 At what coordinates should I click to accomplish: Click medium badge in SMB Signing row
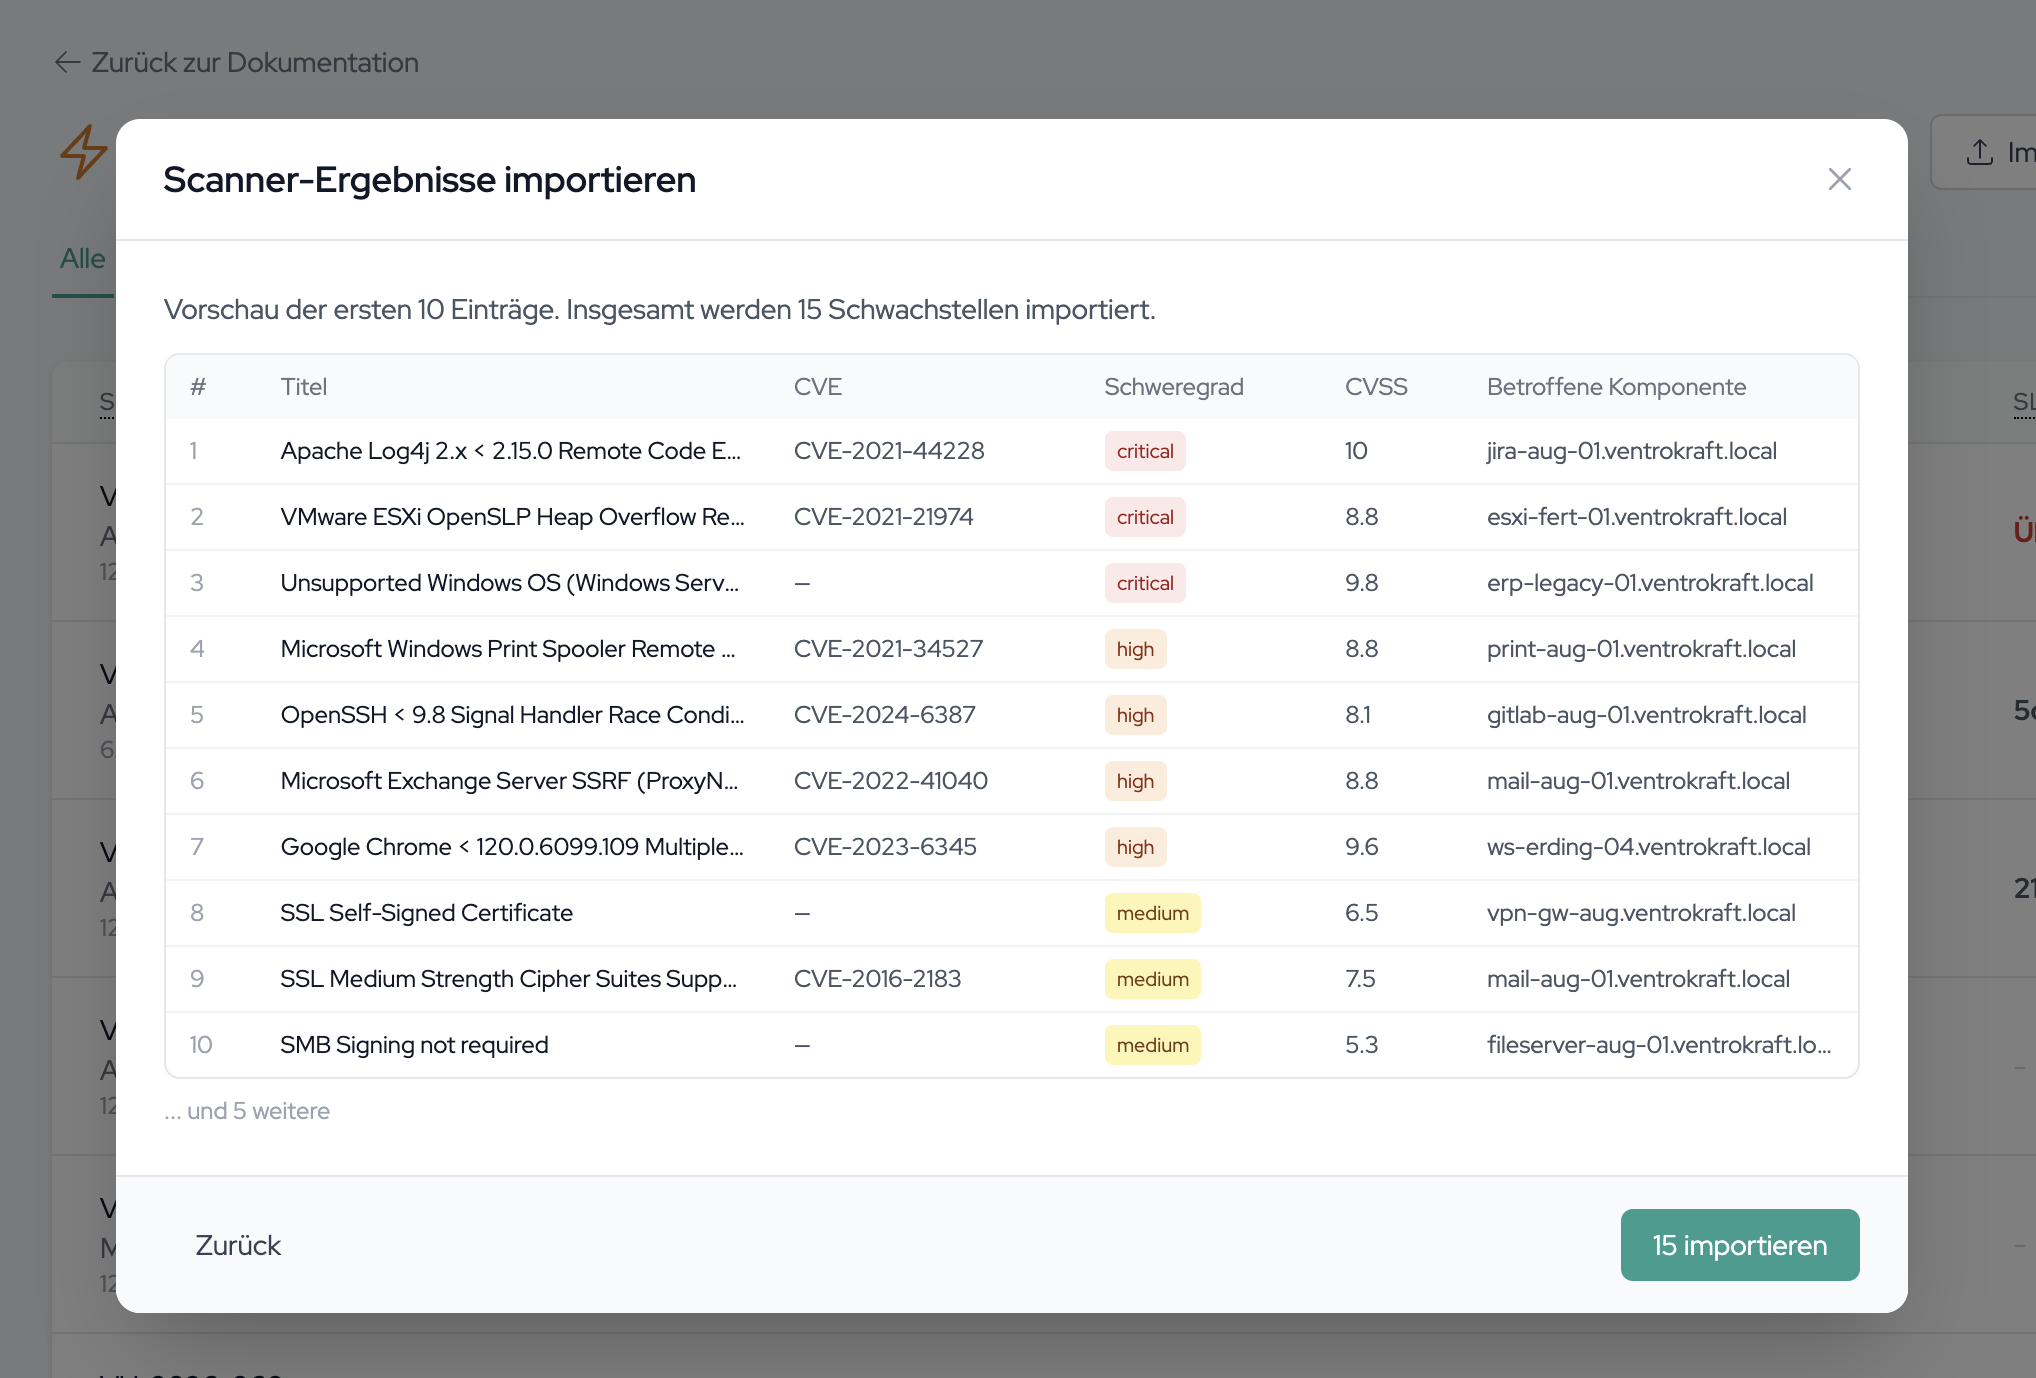tap(1152, 1045)
